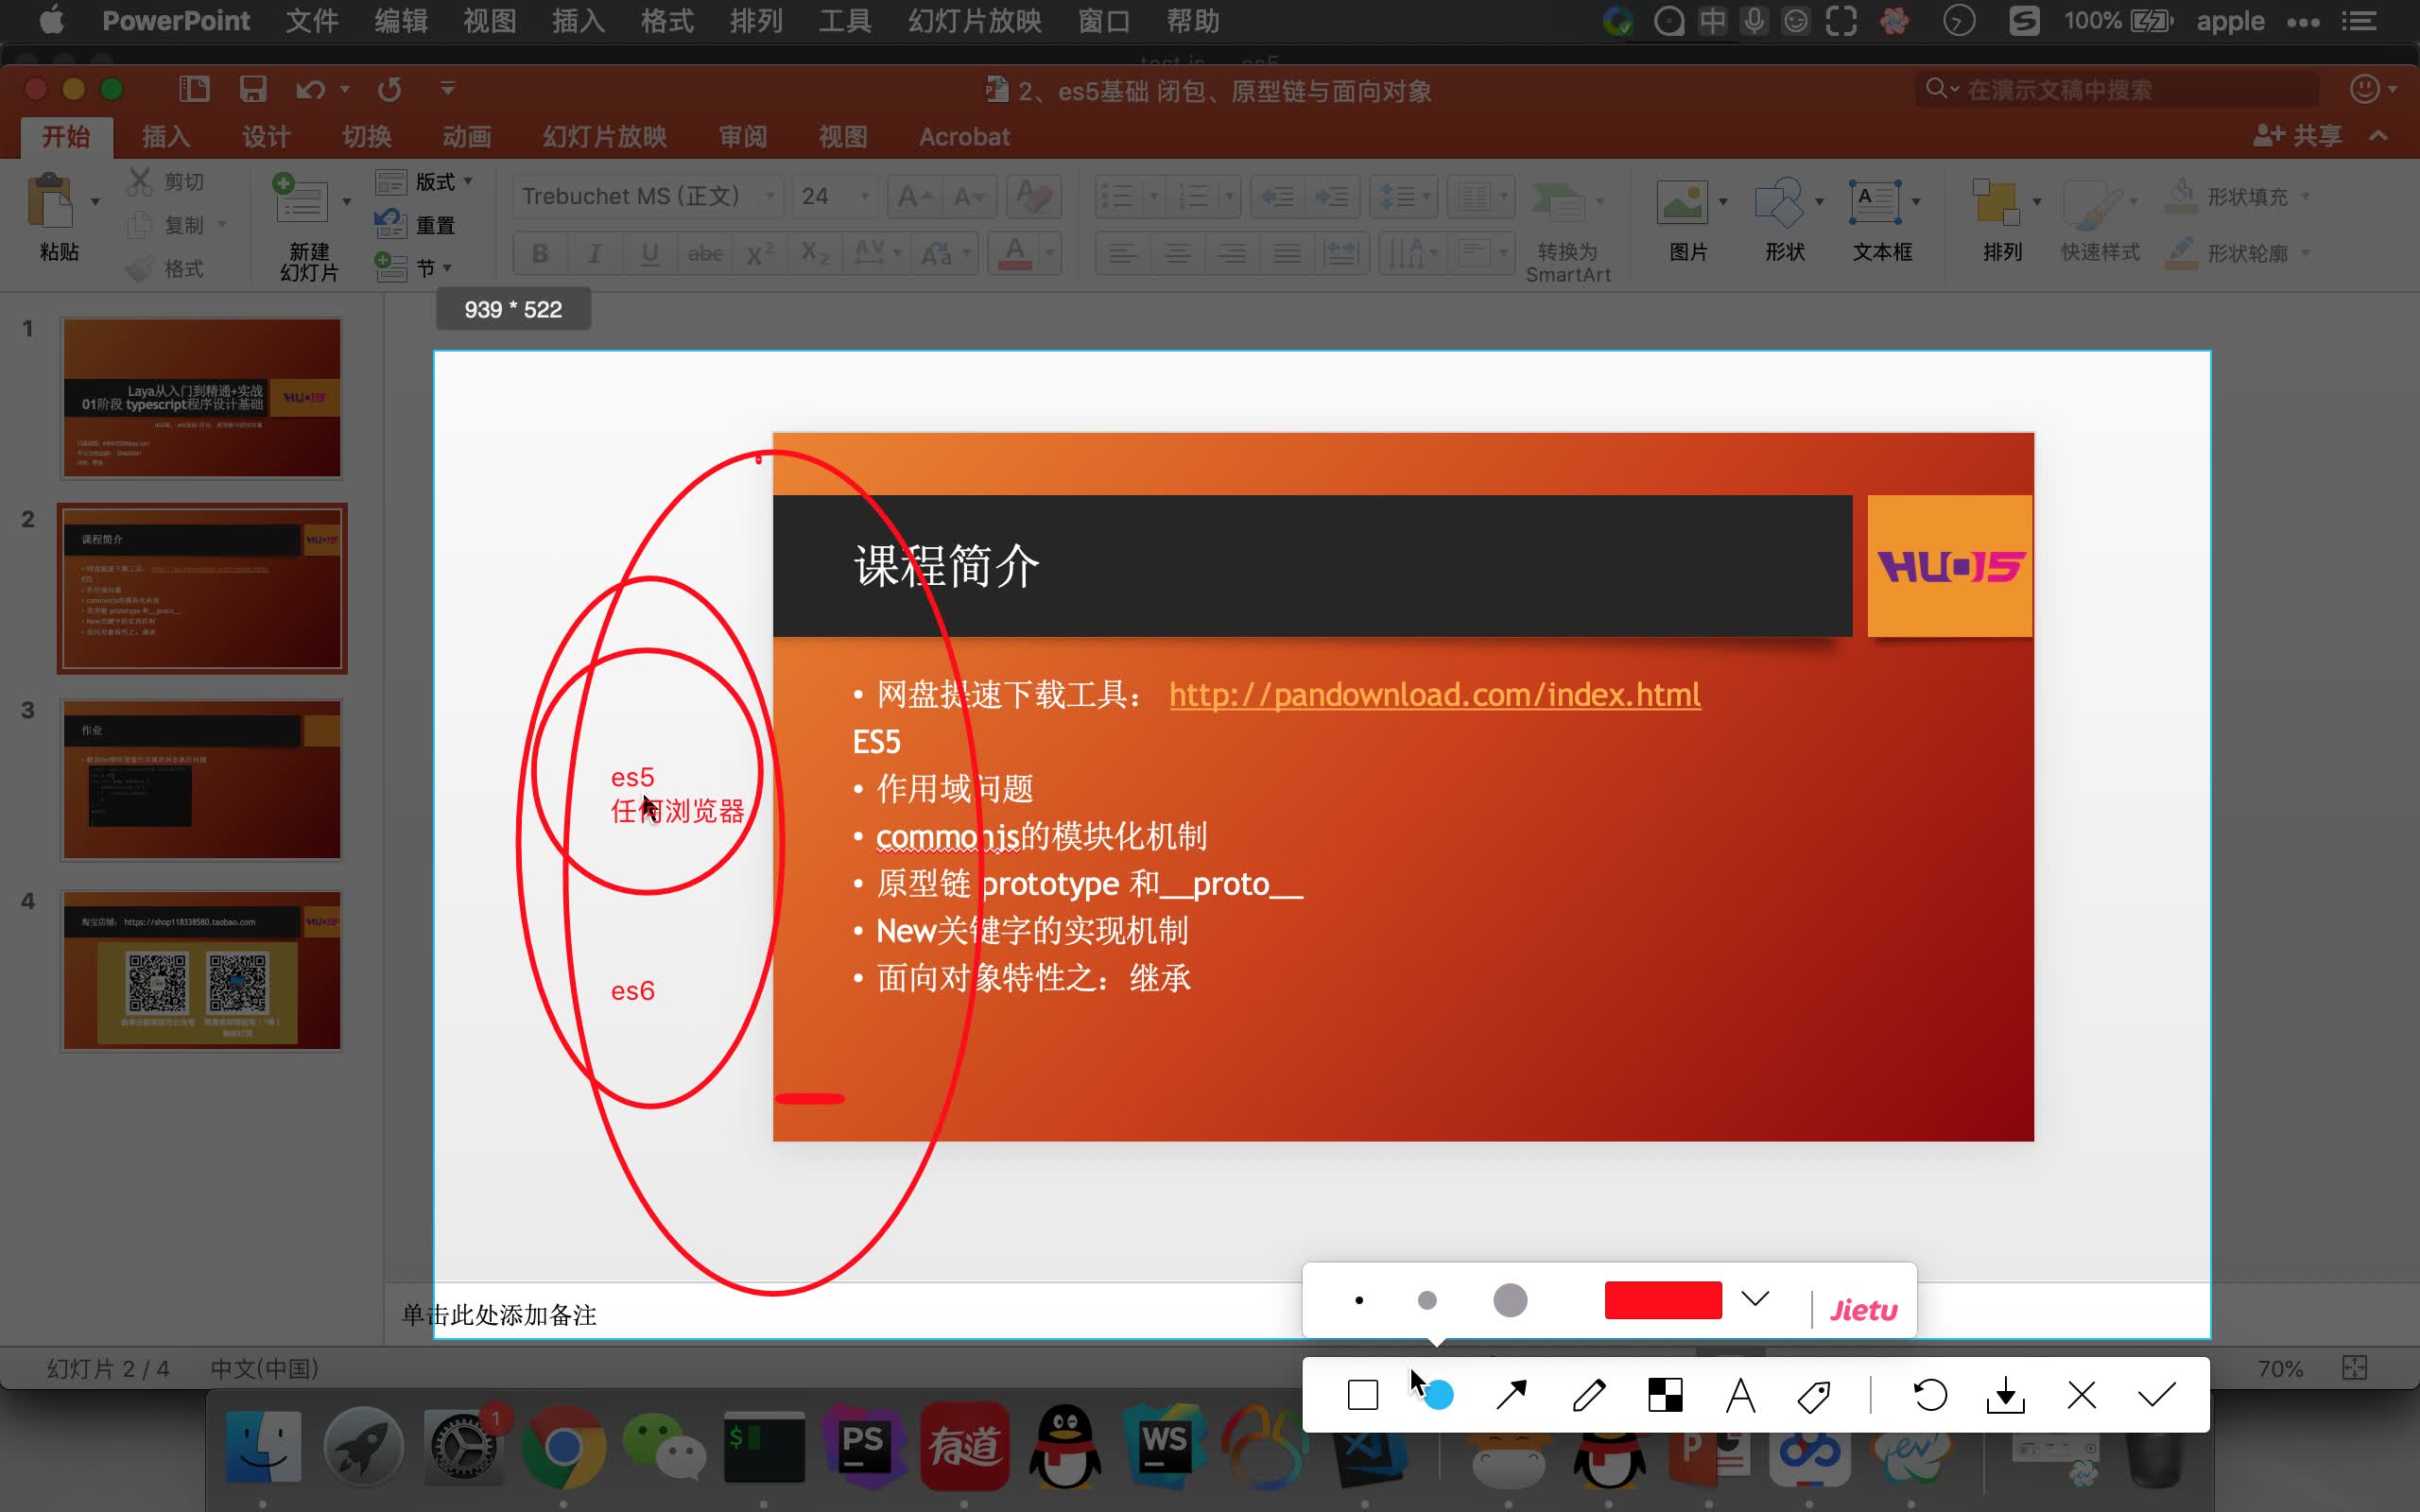
Task: Toggle italic formatting
Action: point(595,253)
